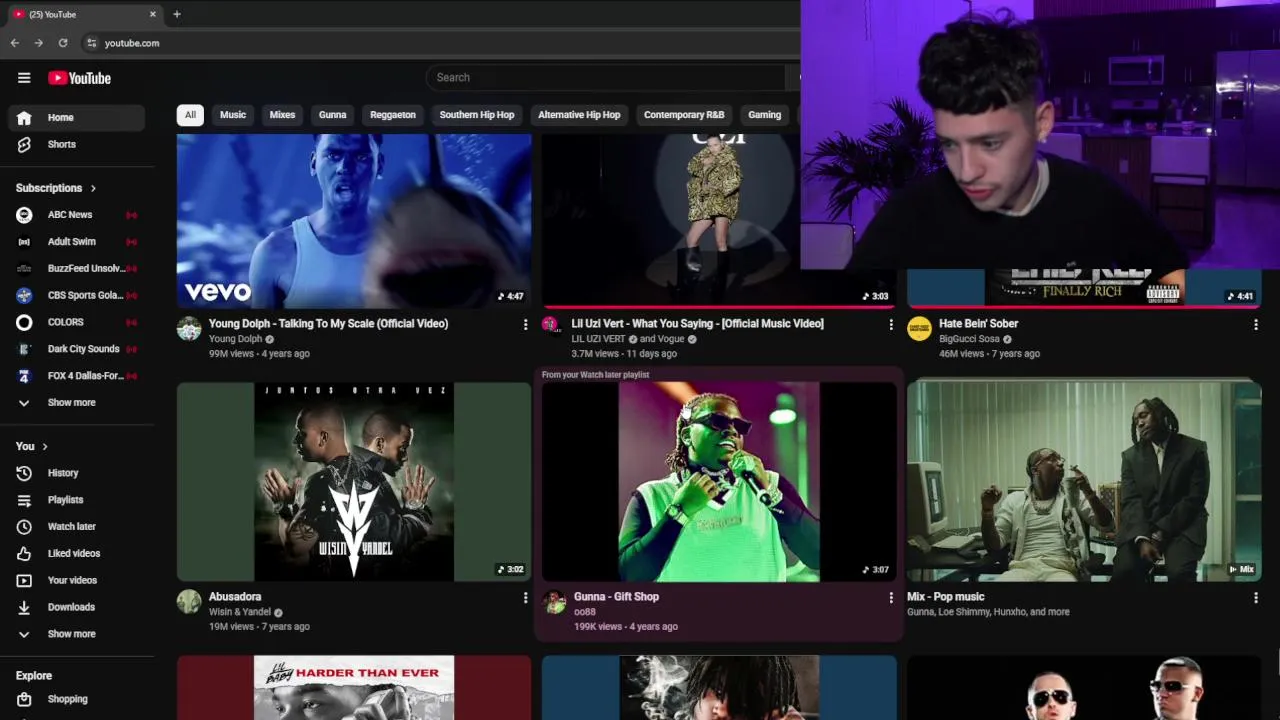
Task: Open the BigGucci Sosa channel name
Action: [969, 339]
